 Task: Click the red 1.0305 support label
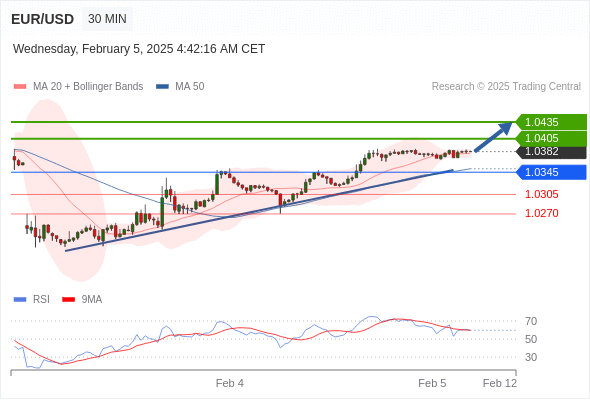541,195
